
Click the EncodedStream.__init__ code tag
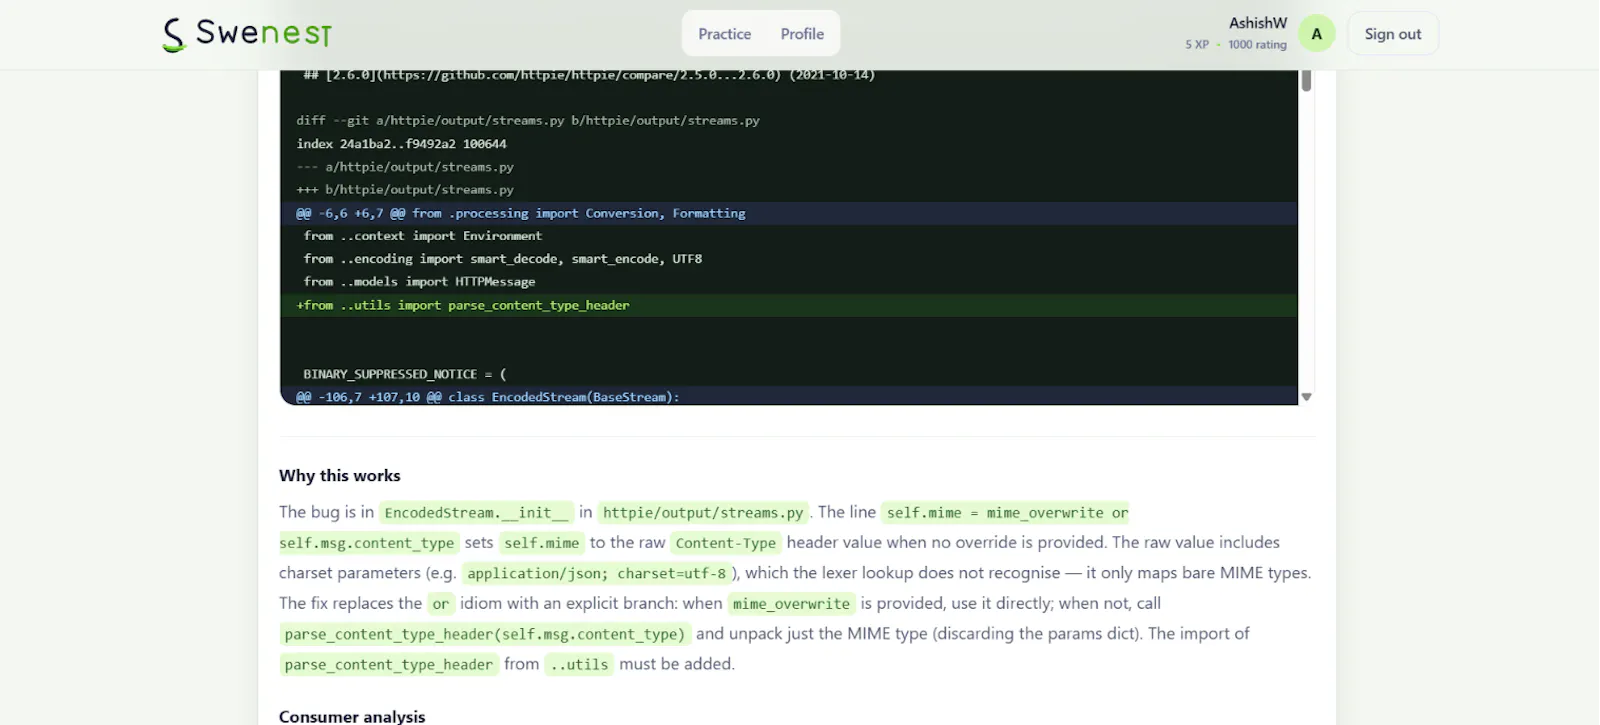pyautogui.click(x=476, y=513)
